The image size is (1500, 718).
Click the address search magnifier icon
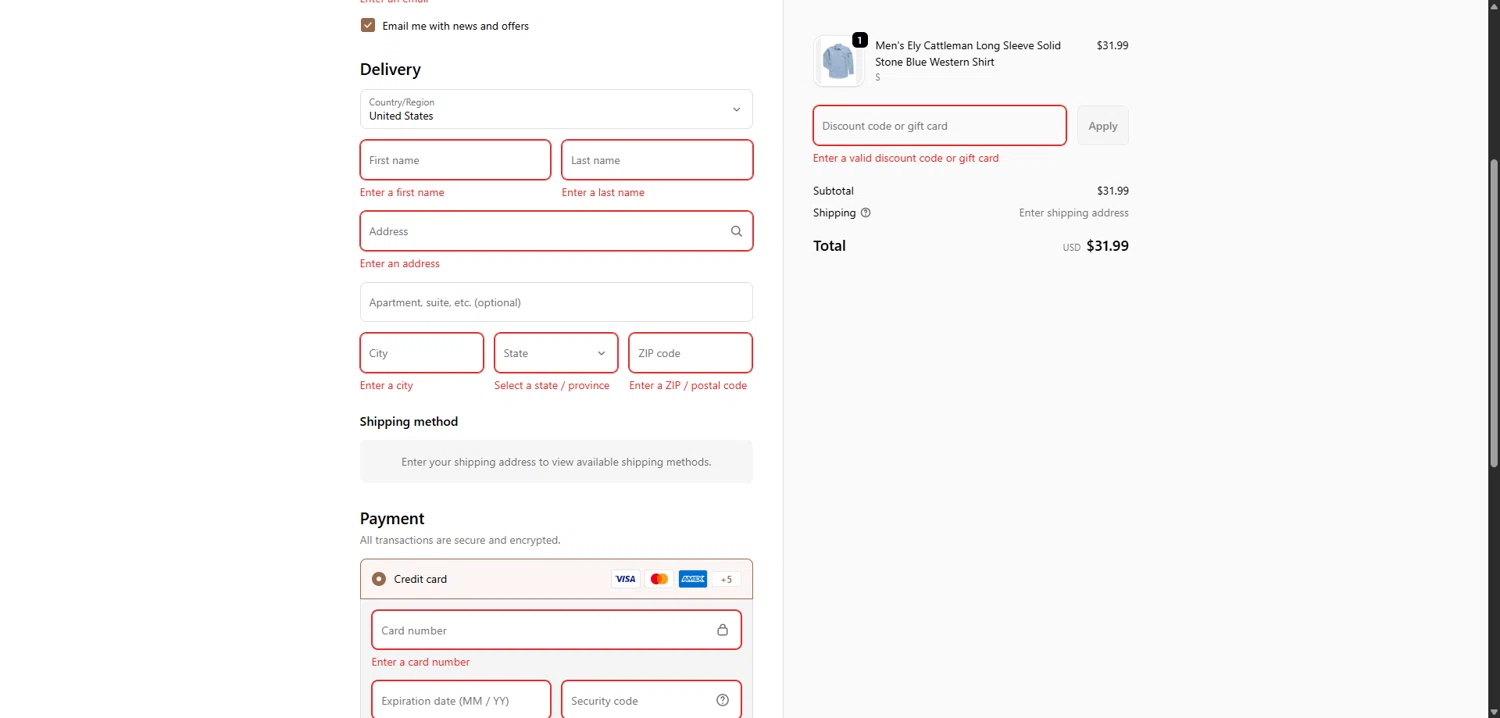point(736,231)
